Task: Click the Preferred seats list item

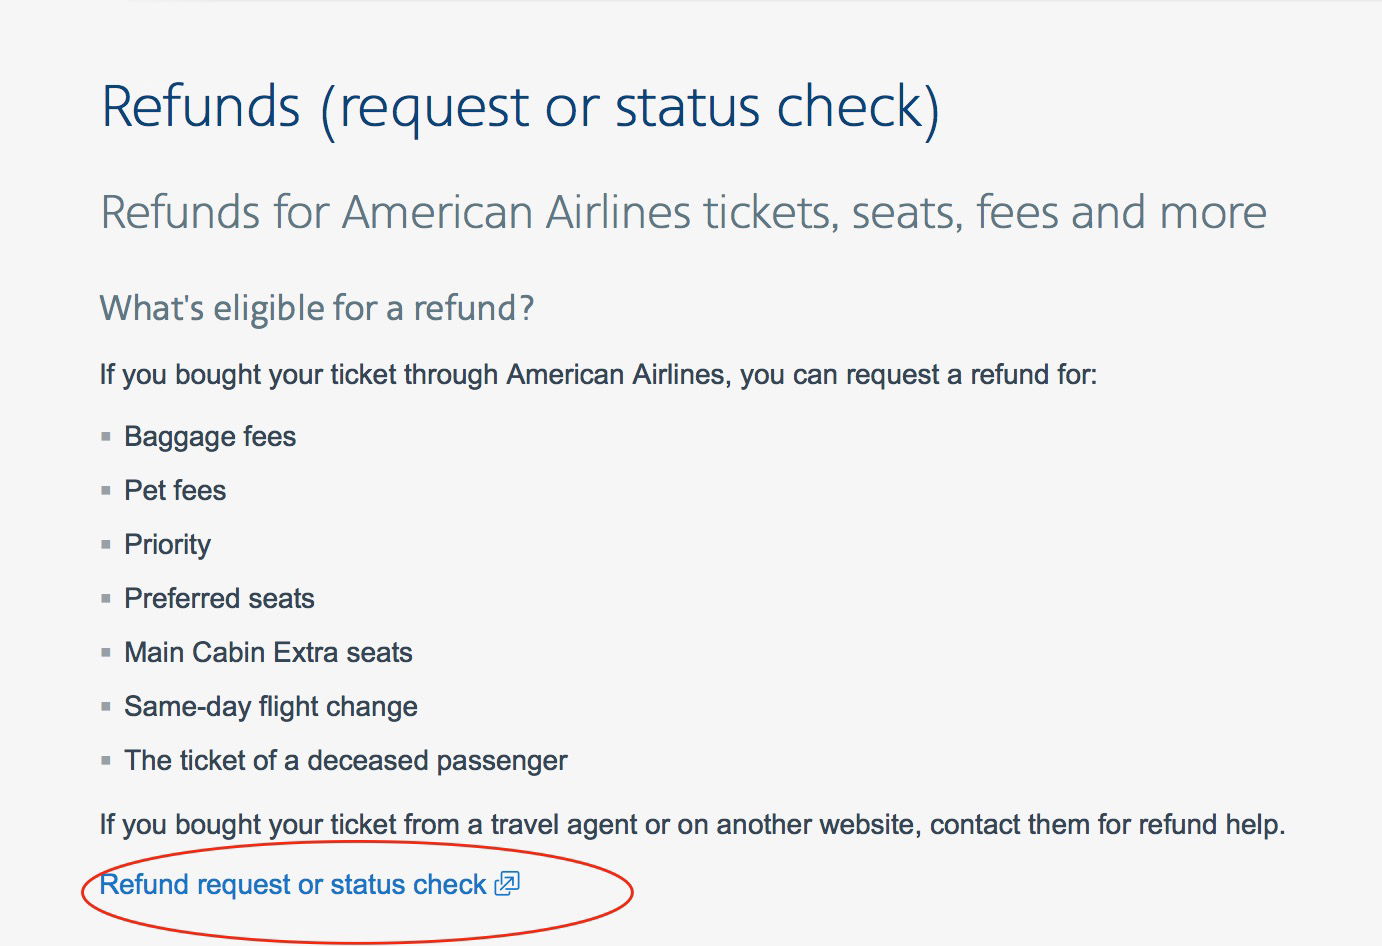Action: pyautogui.click(x=219, y=599)
